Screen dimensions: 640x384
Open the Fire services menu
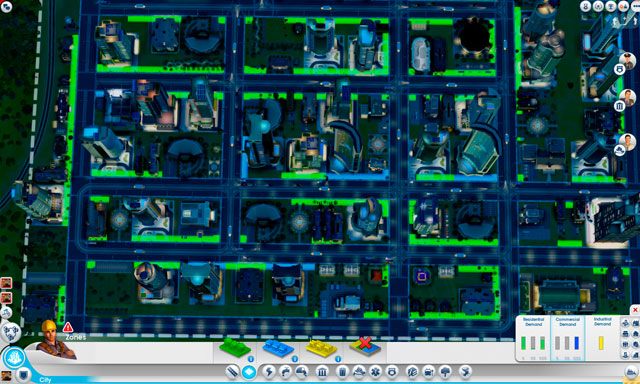(359, 372)
